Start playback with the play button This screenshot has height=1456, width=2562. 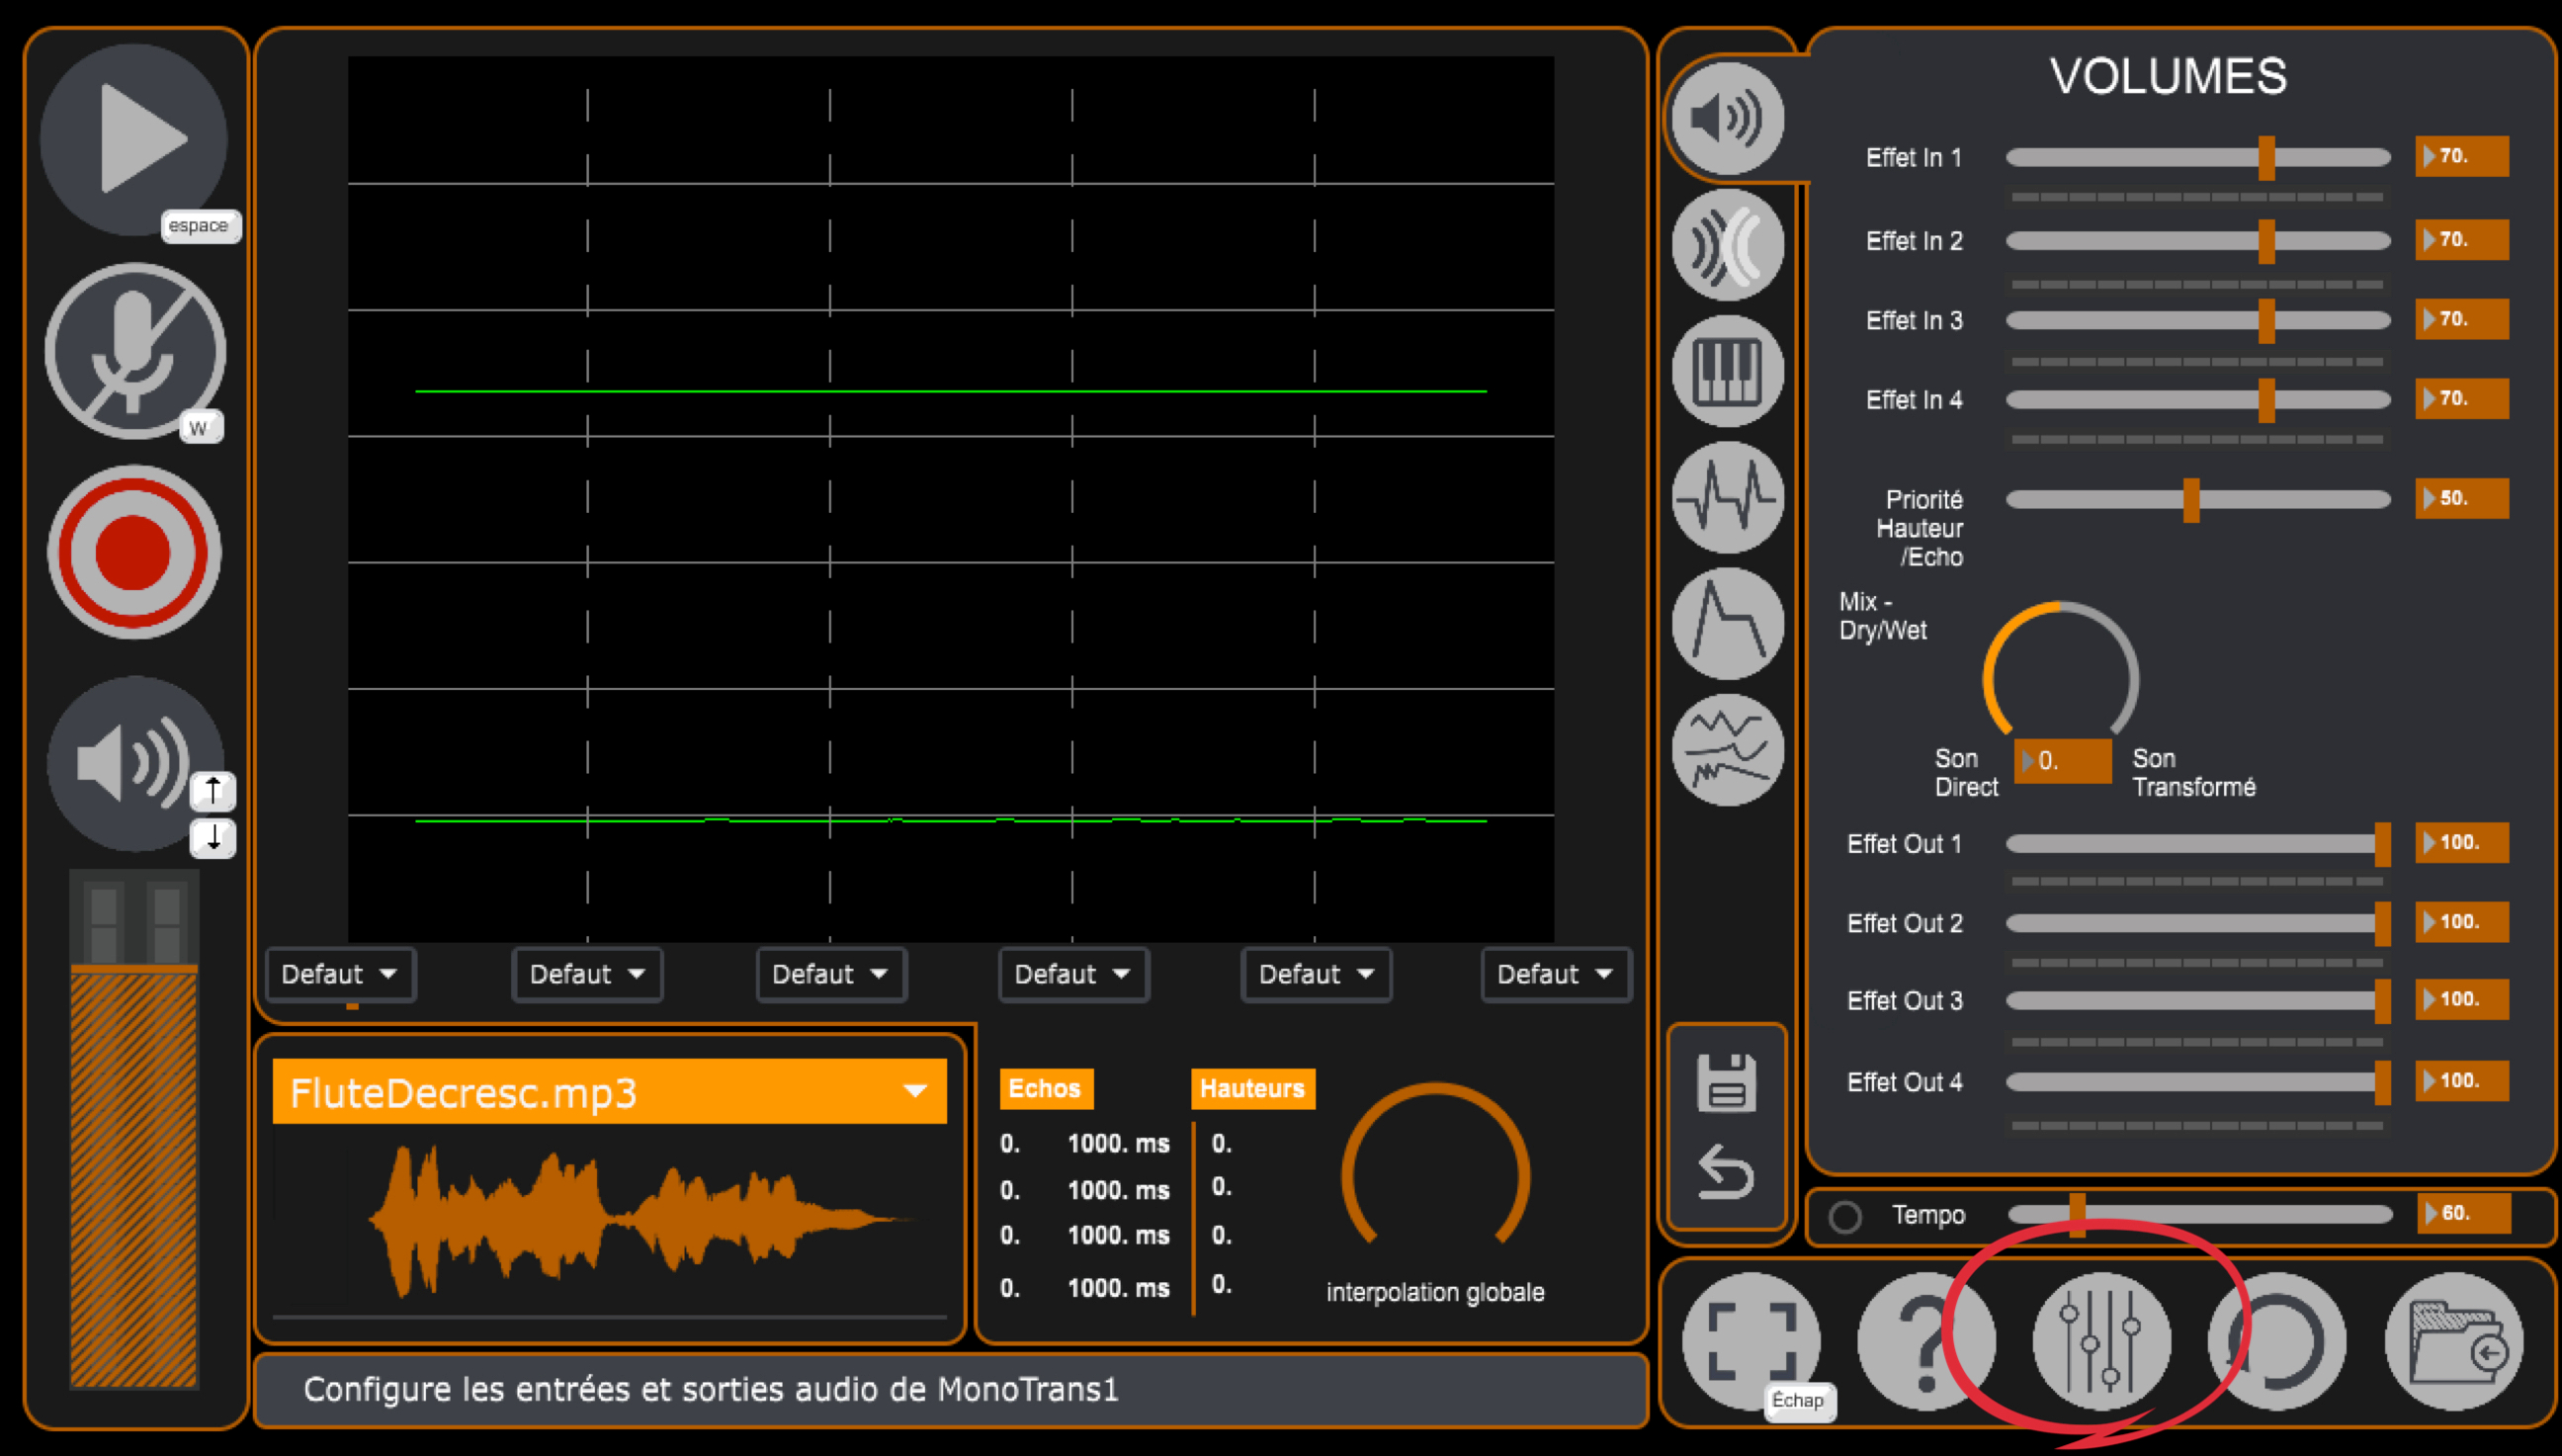tap(133, 139)
